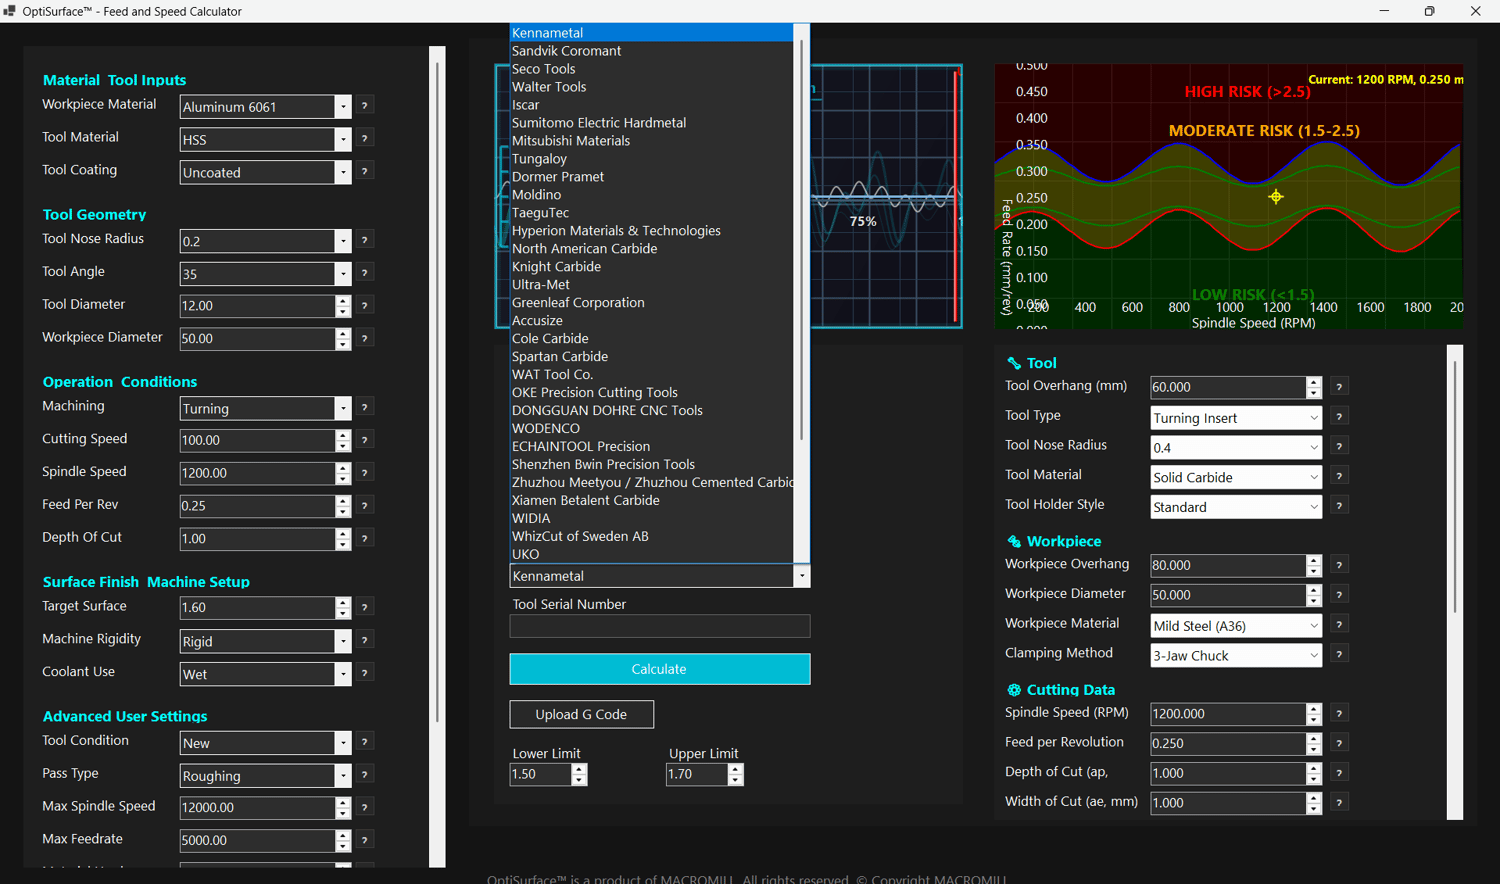Expand the Clamping Method 3-Jaw Chuck dropdown
Image resolution: width=1500 pixels, height=884 pixels.
point(1313,655)
